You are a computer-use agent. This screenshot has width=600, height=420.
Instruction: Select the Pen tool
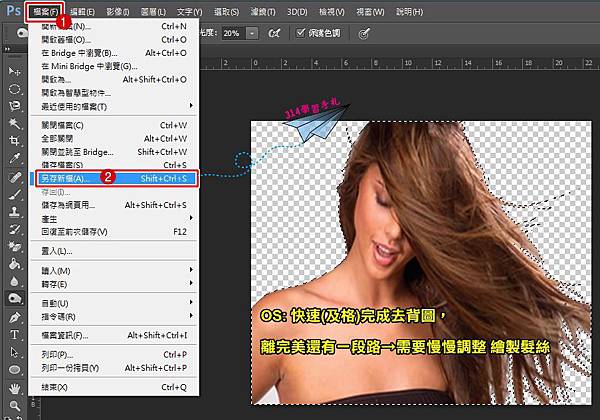point(15,317)
